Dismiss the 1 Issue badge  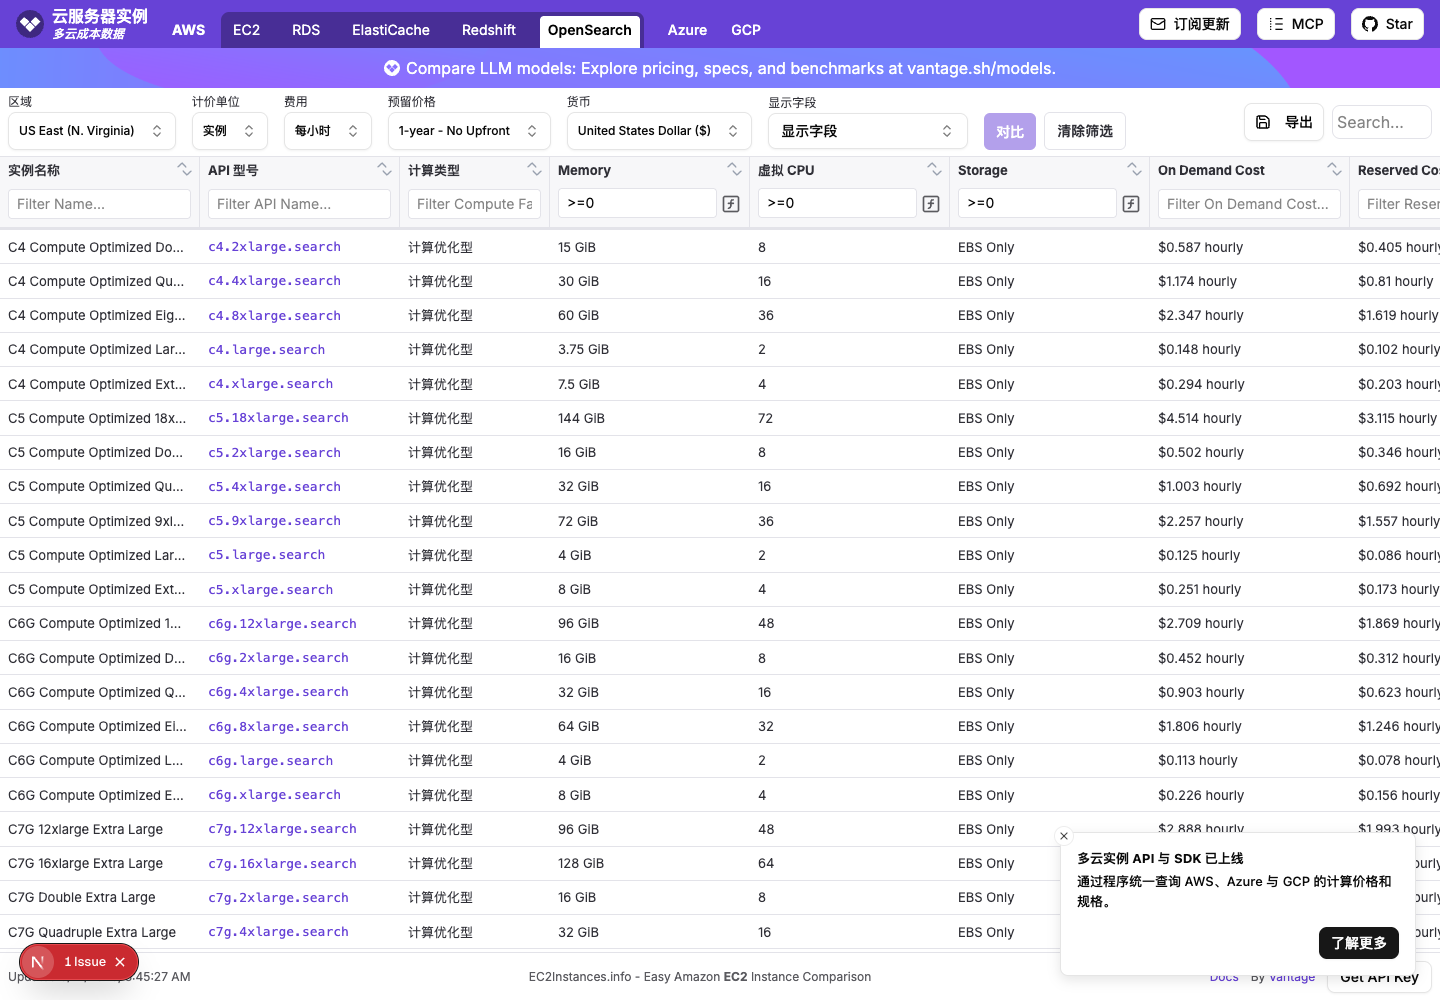(x=120, y=962)
